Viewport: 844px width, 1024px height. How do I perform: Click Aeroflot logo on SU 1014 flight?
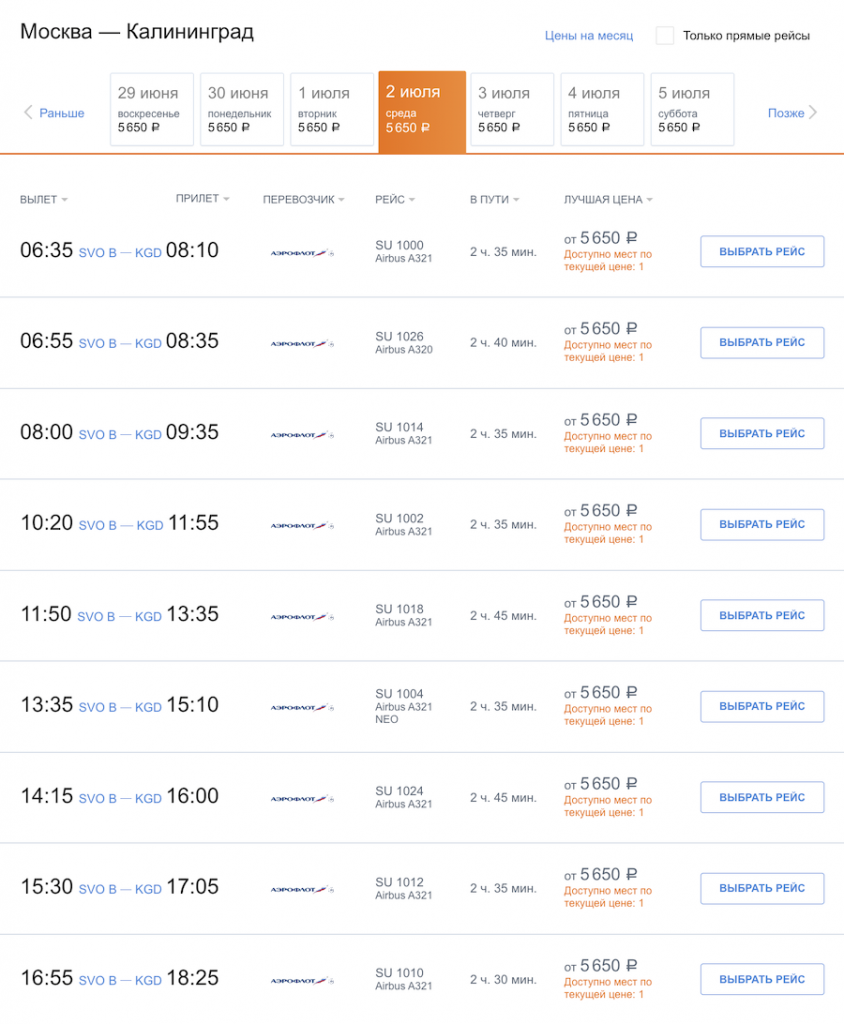tap(302, 435)
